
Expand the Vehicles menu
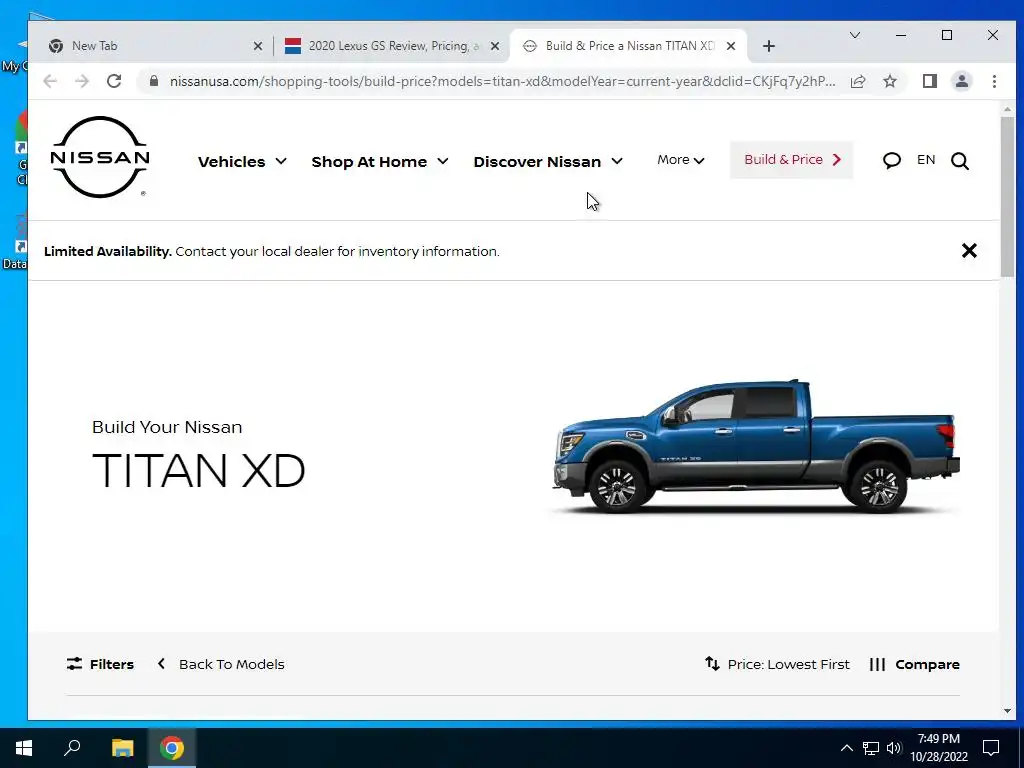(242, 161)
